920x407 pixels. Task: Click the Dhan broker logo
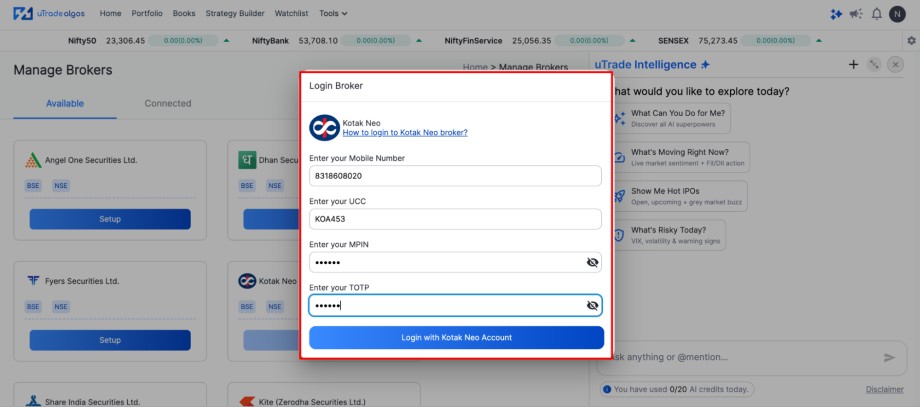click(247, 160)
